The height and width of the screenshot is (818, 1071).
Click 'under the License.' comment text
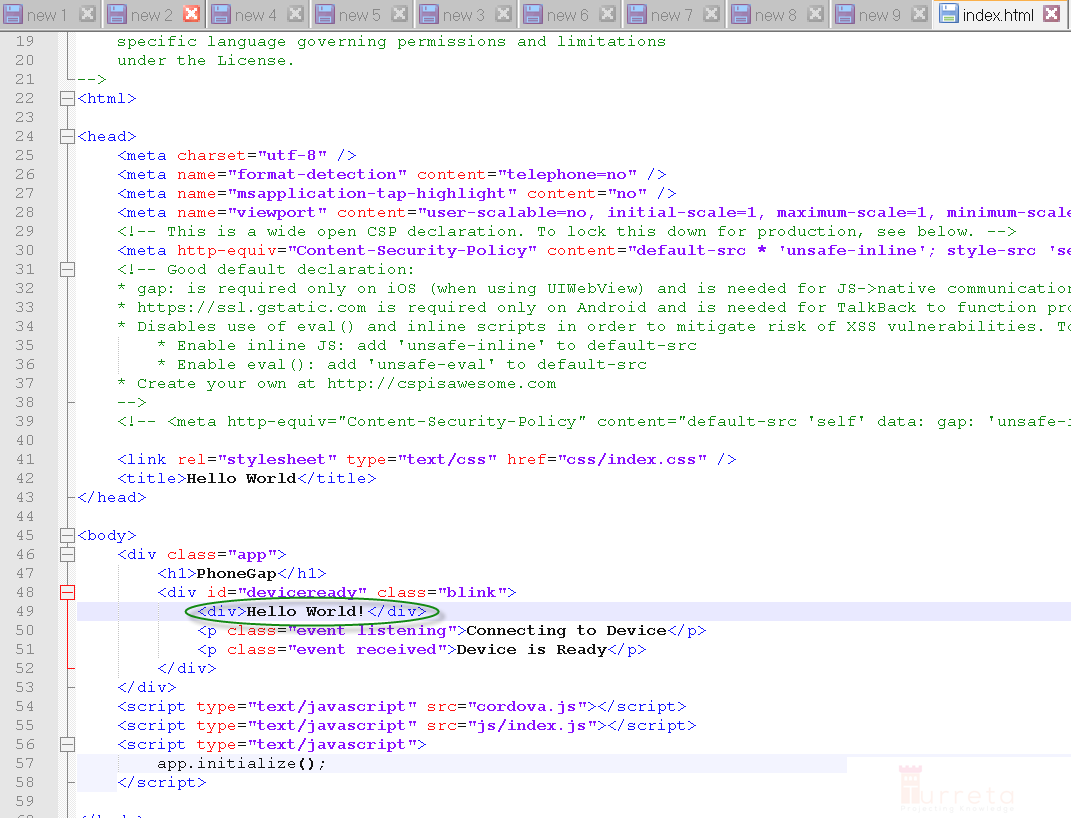click(206, 61)
